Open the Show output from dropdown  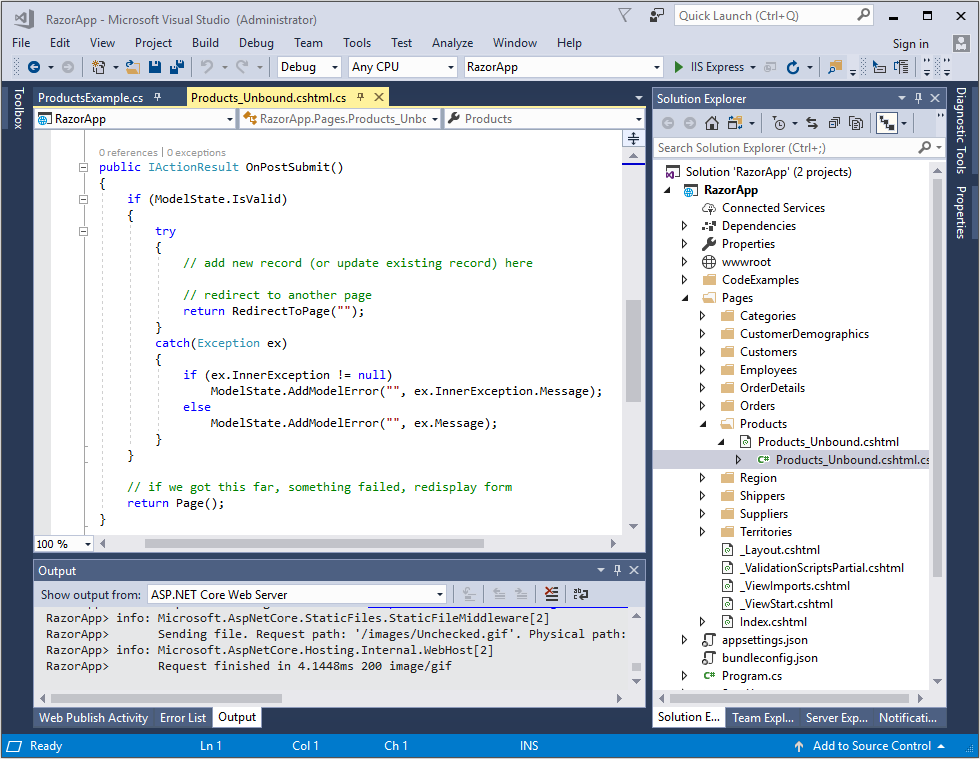pos(440,594)
